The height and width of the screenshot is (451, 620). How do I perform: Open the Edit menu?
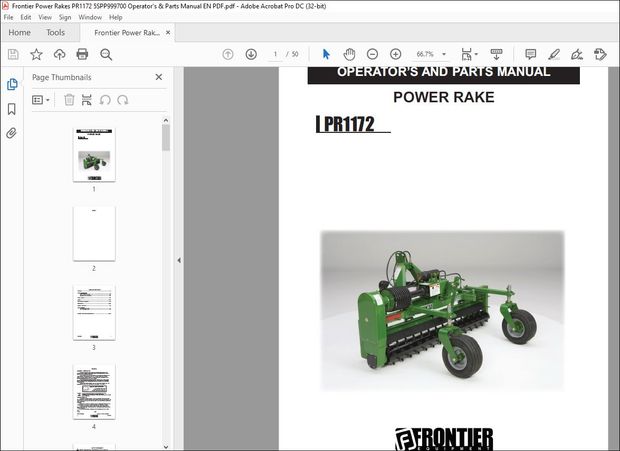pos(26,17)
